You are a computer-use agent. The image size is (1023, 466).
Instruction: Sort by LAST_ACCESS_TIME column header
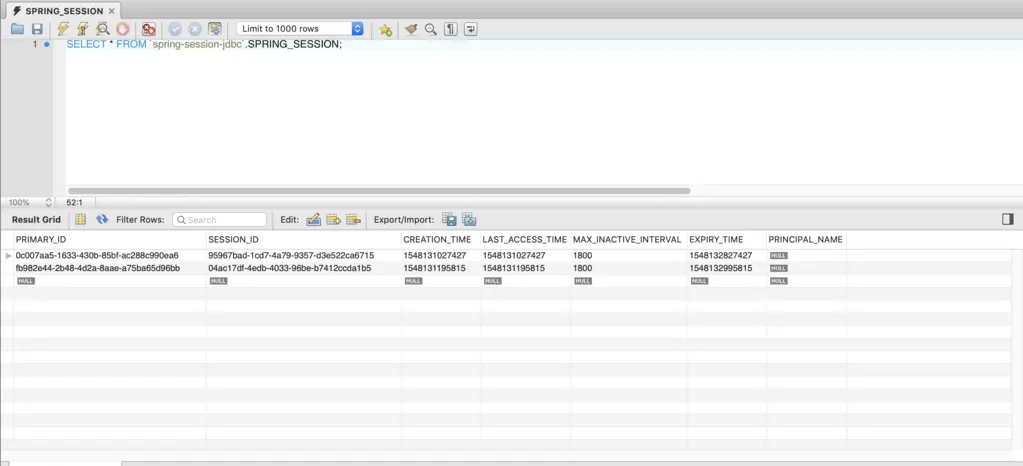pyautogui.click(x=525, y=240)
